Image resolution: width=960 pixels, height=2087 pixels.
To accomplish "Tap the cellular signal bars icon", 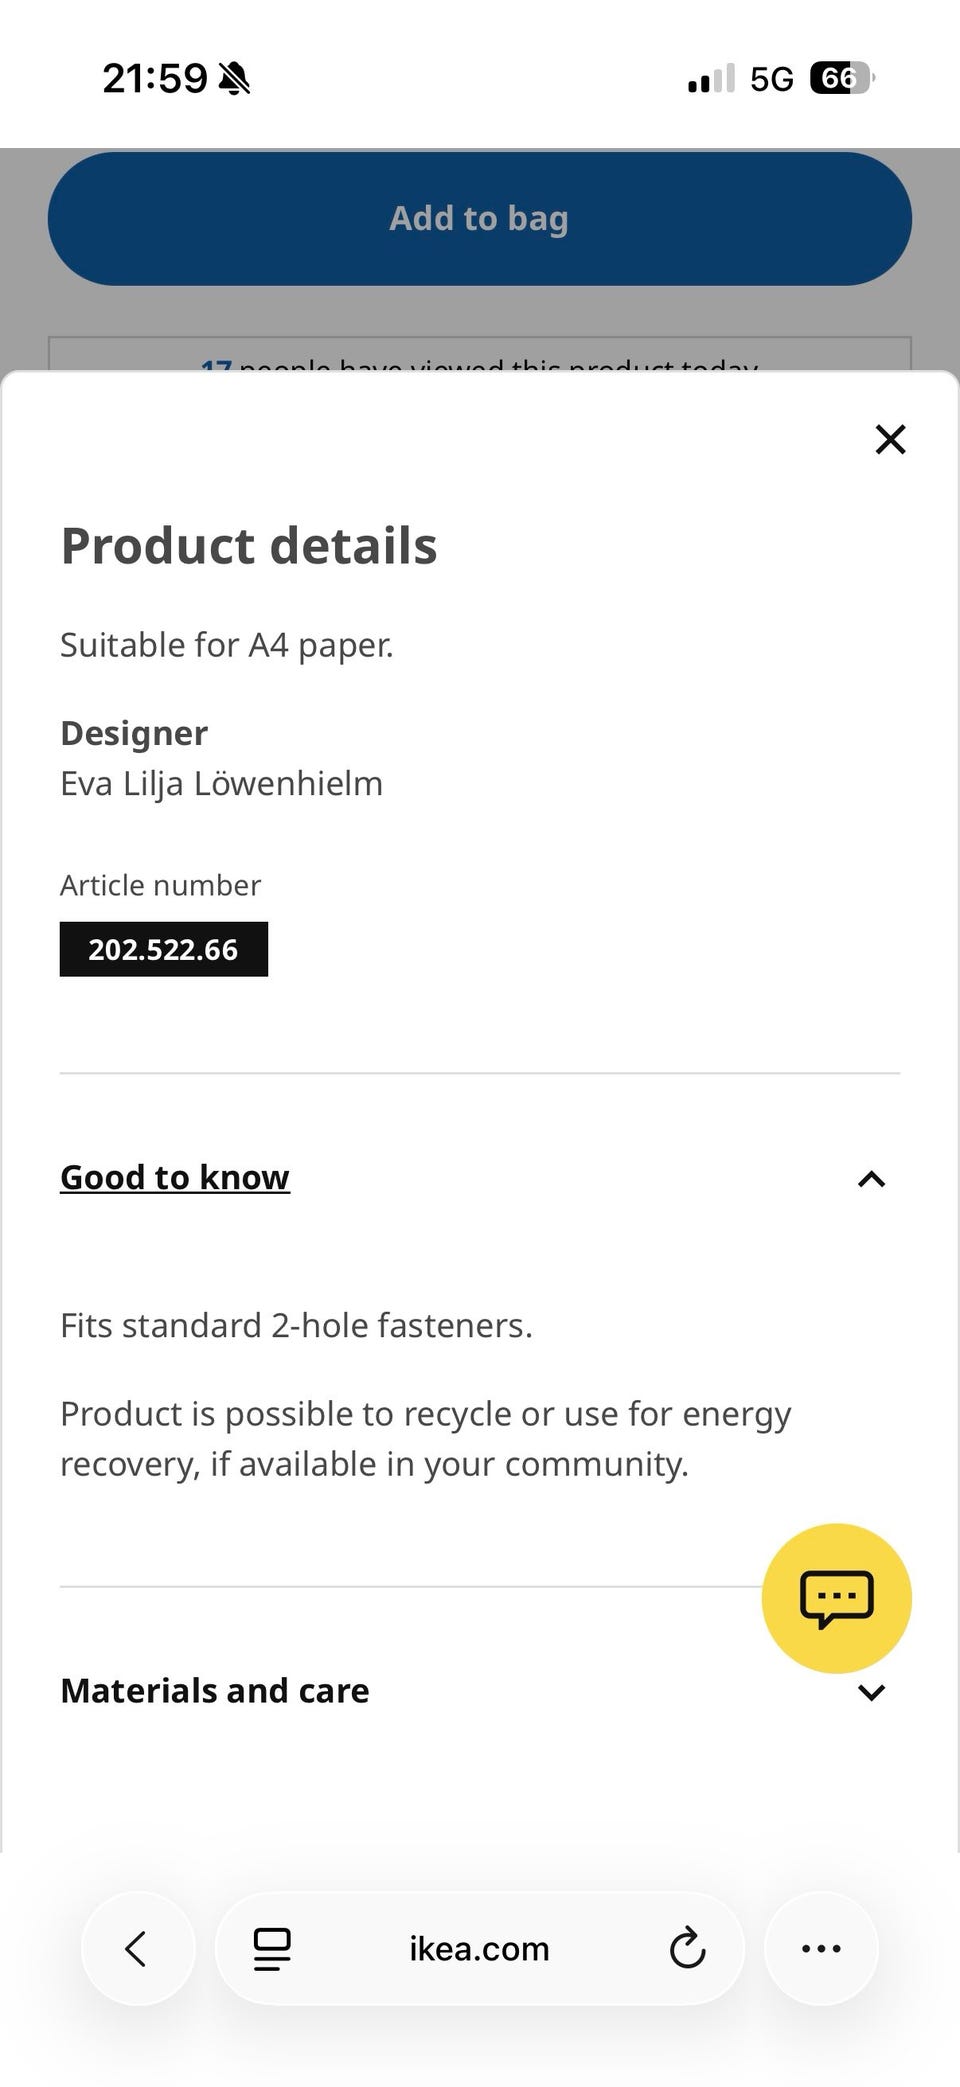I will tap(711, 79).
